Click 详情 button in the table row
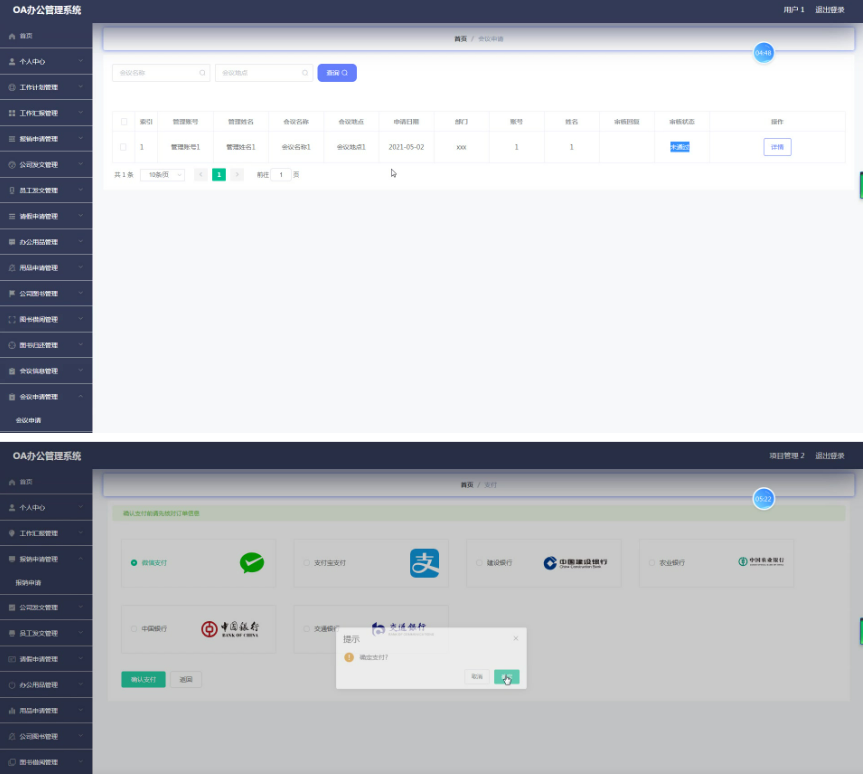This screenshot has height=775, width=863. click(x=777, y=147)
